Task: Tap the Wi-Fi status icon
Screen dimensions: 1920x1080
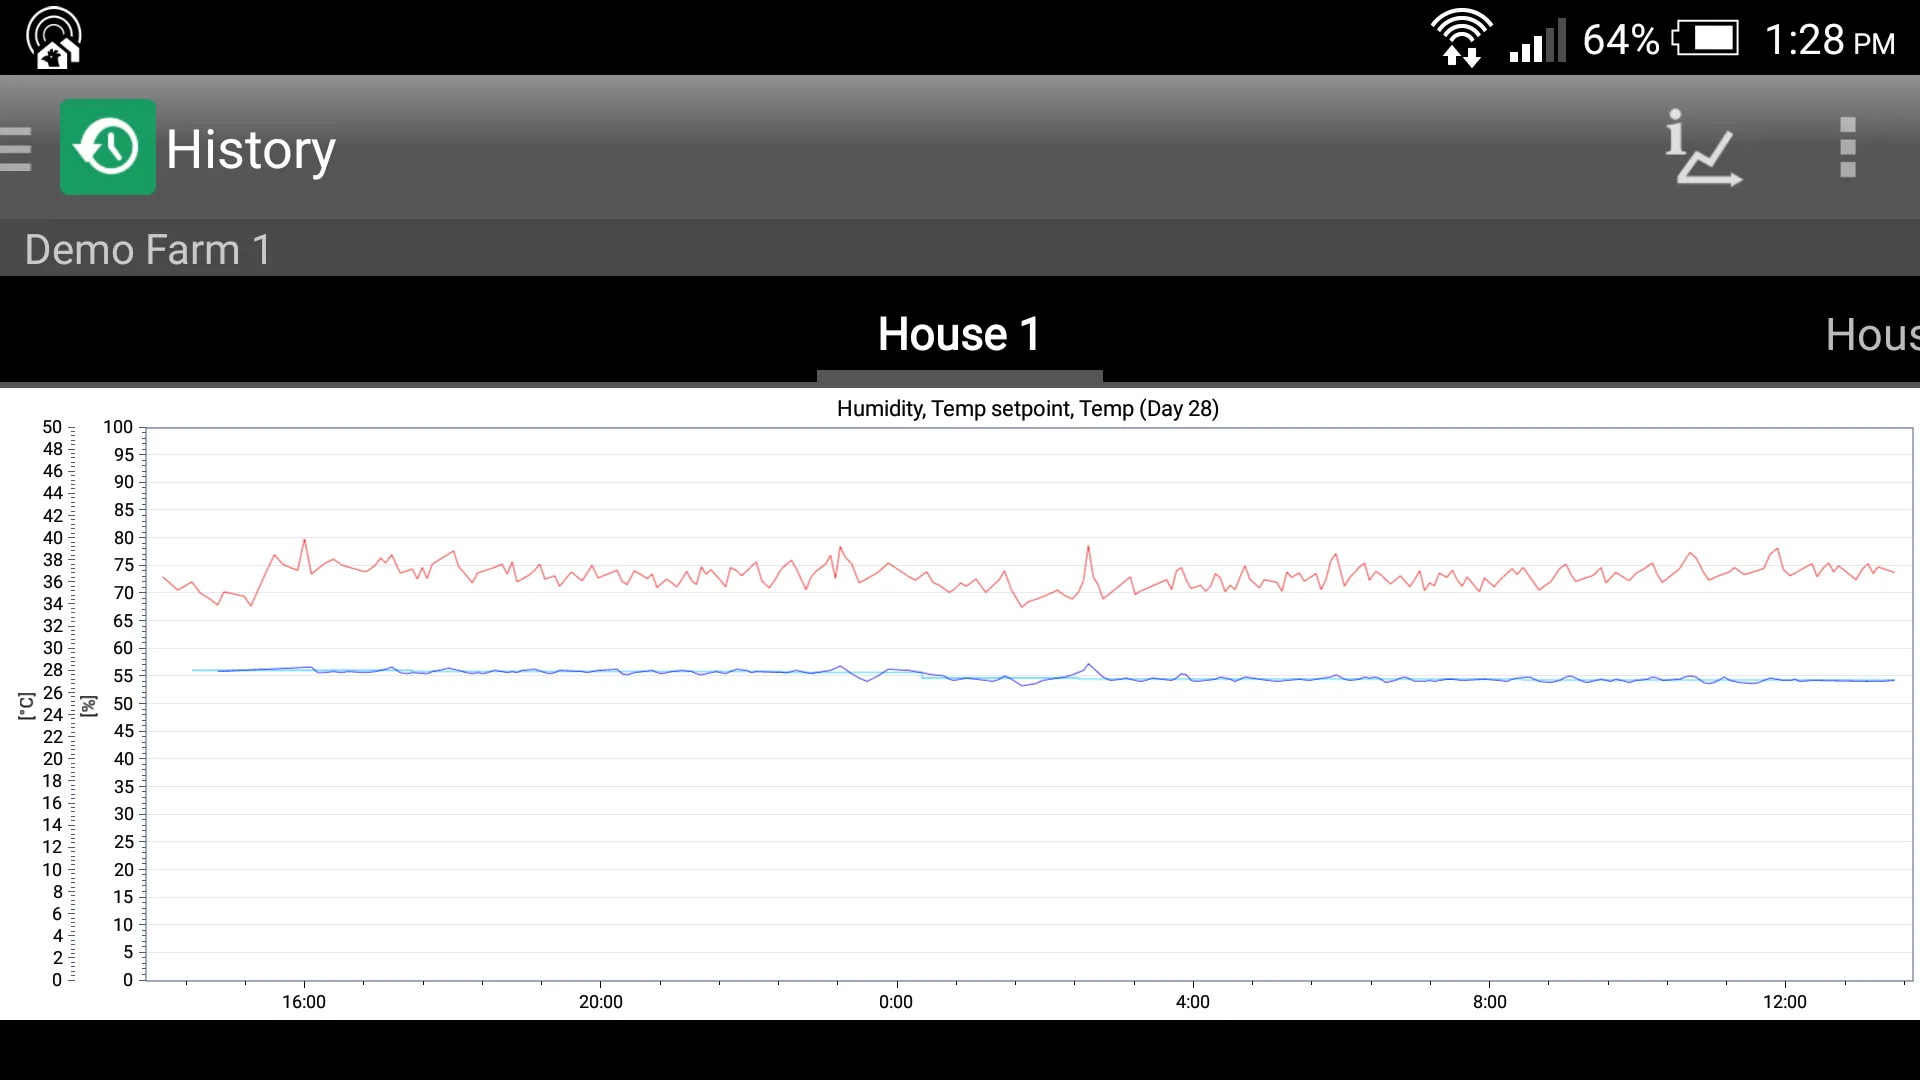Action: (1461, 38)
